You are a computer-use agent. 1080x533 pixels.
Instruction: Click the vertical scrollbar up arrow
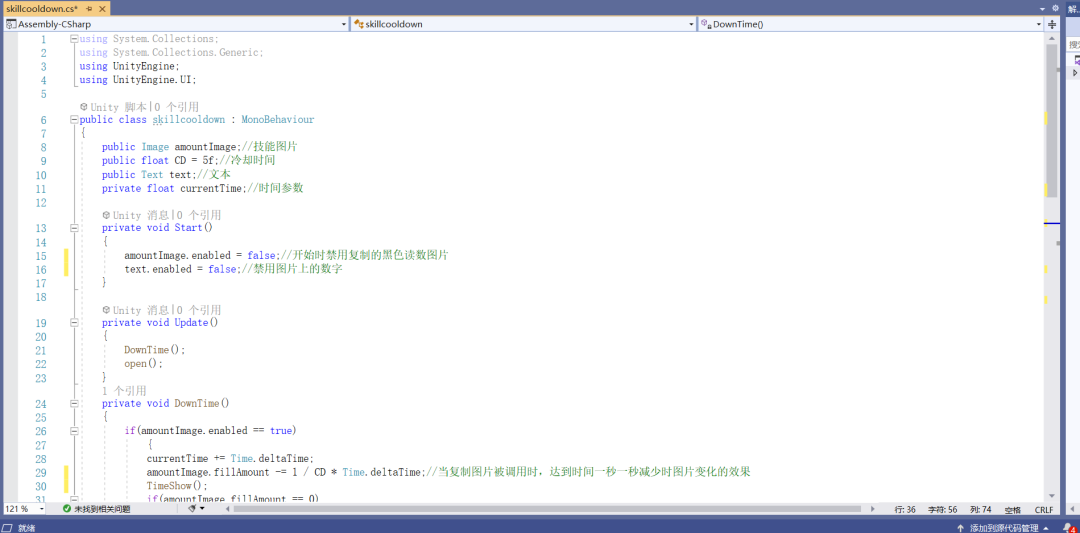(x=1052, y=39)
